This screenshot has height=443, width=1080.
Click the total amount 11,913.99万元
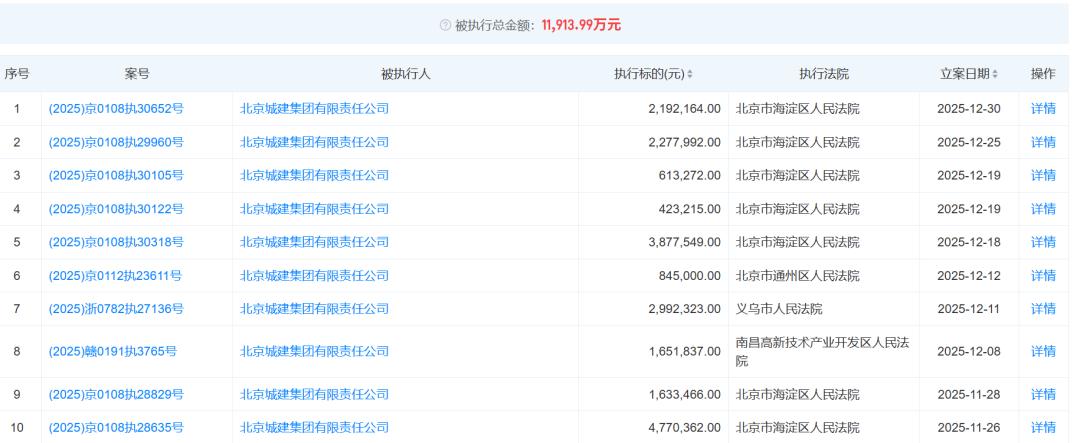click(581, 25)
